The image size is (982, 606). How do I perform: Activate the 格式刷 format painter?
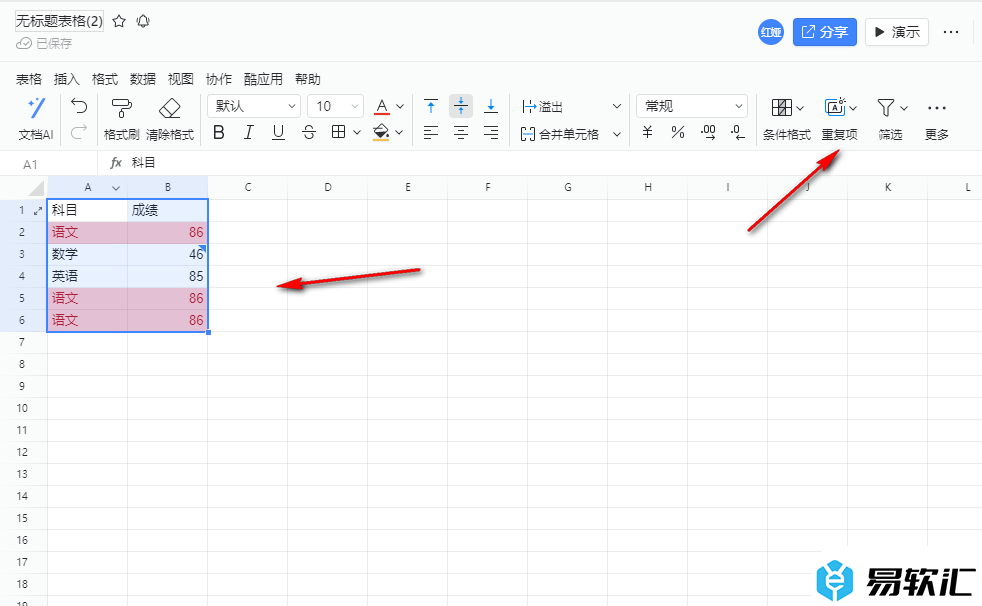coord(121,119)
